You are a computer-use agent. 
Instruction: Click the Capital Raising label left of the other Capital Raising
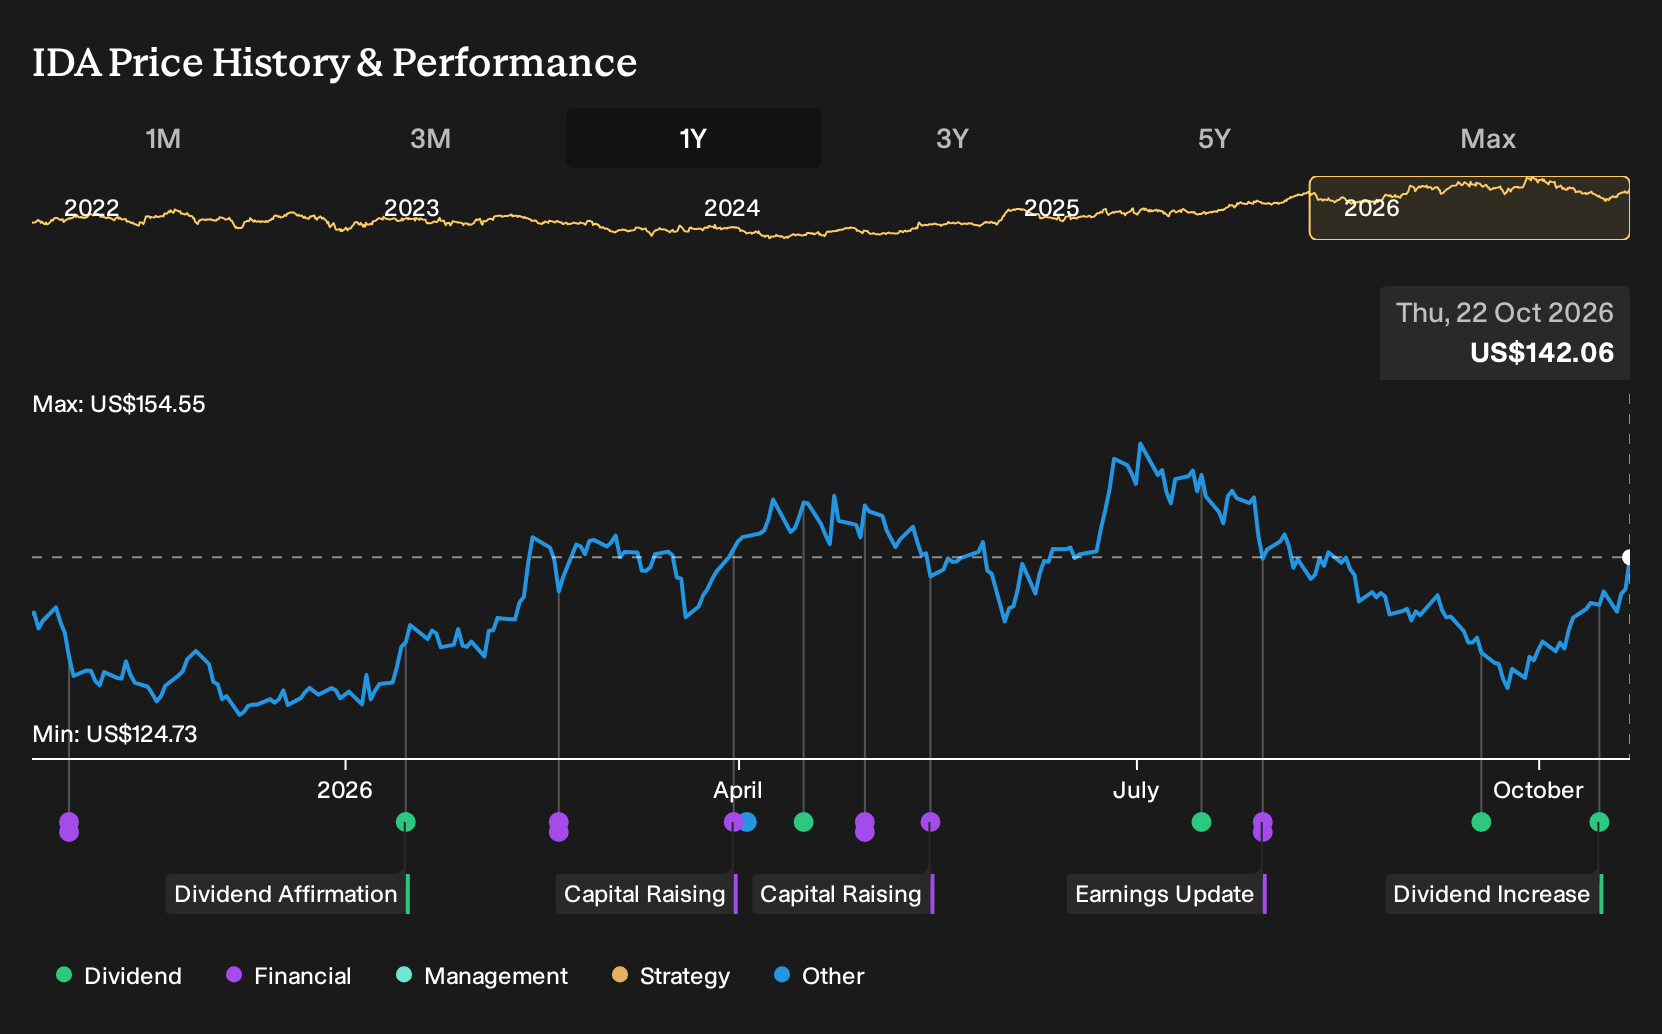click(646, 894)
